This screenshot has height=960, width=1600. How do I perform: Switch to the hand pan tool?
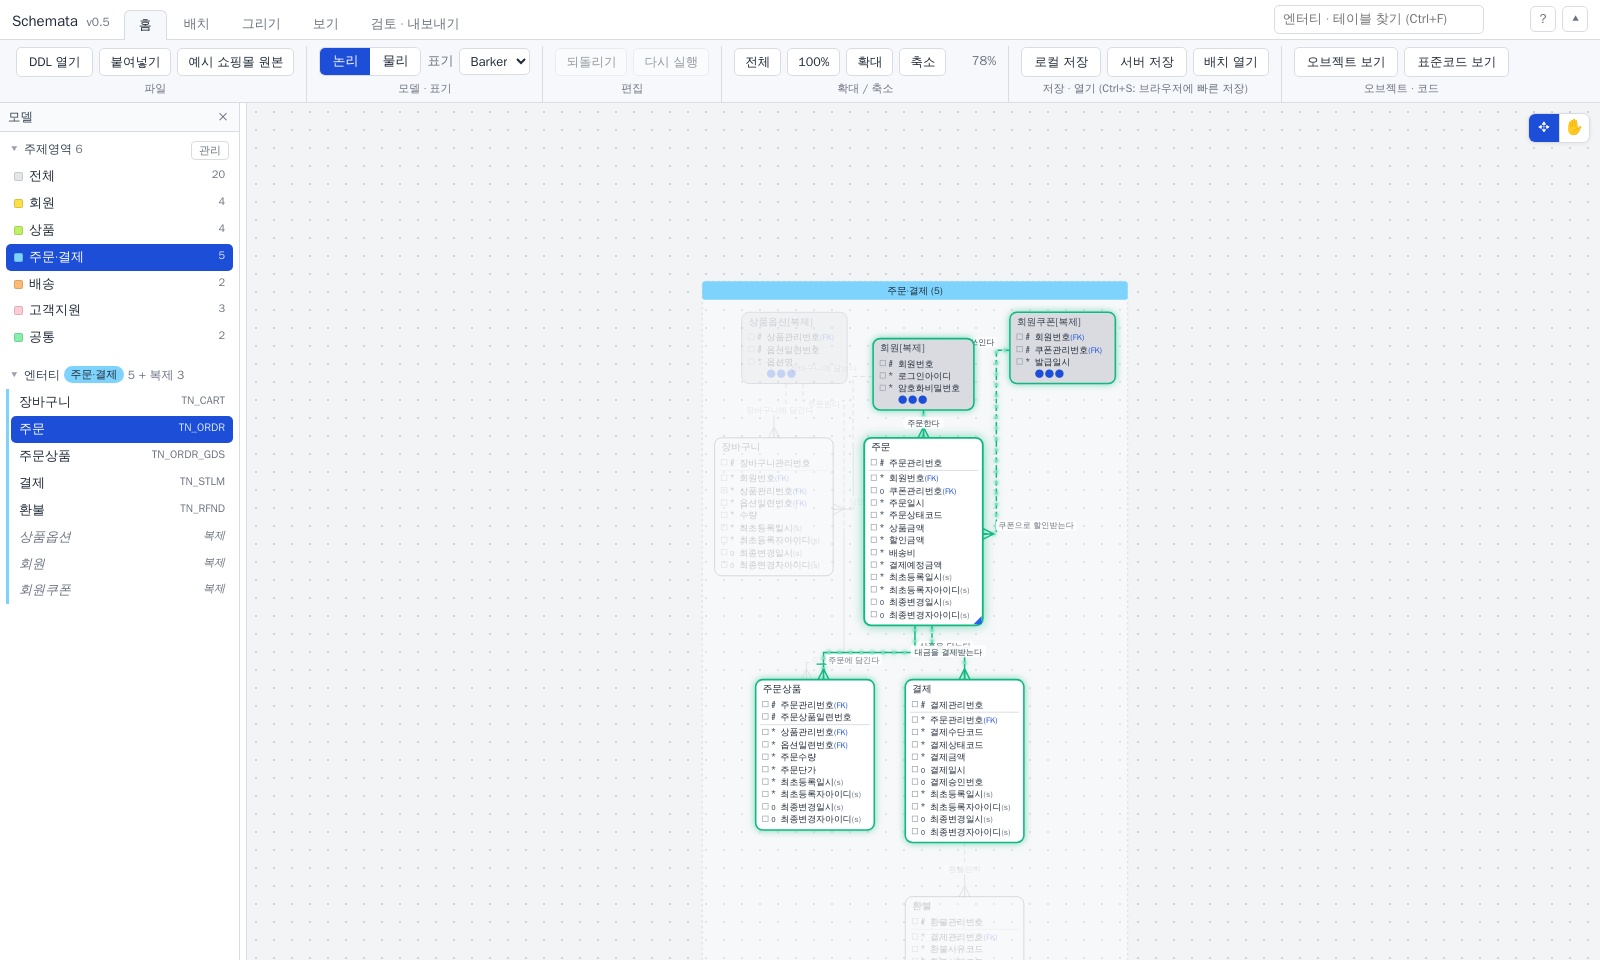(1574, 128)
